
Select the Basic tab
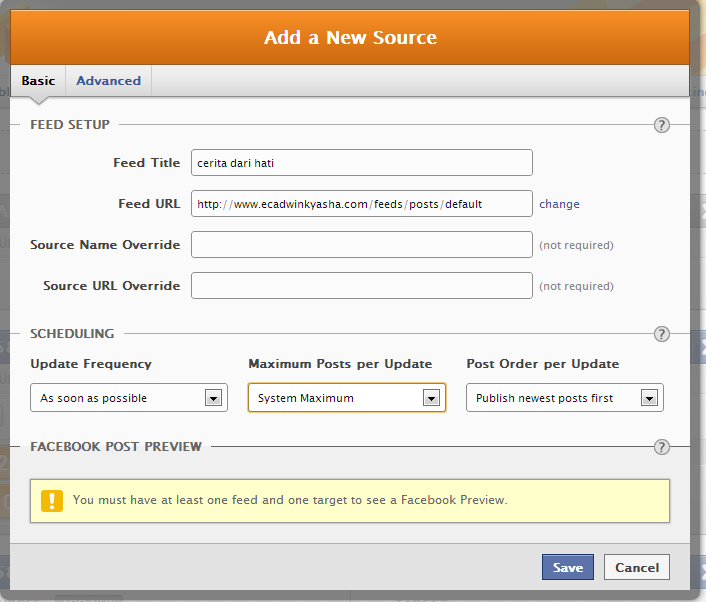[38, 81]
